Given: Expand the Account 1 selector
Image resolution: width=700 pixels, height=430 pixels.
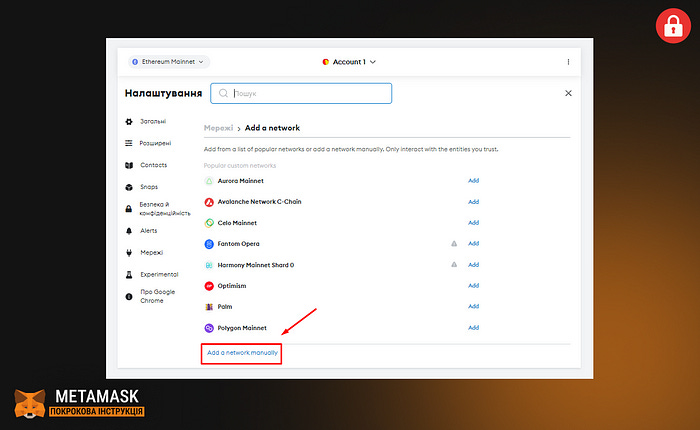Looking at the screenshot, I should [x=349, y=62].
